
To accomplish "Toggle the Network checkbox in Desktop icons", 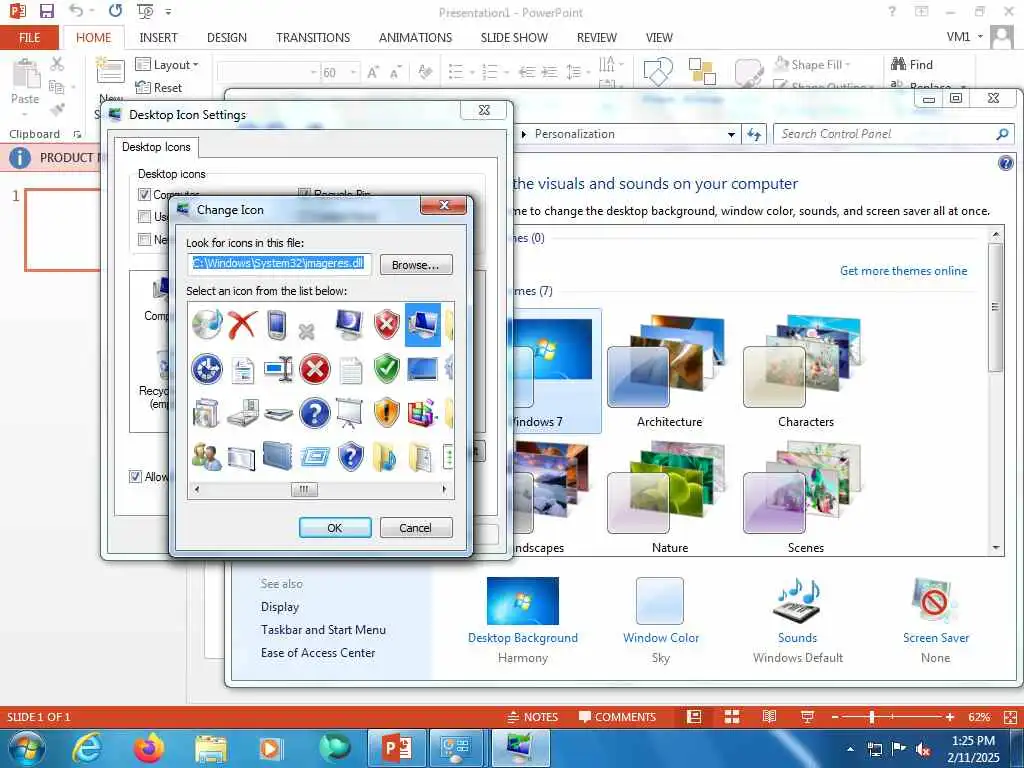I will [144, 239].
